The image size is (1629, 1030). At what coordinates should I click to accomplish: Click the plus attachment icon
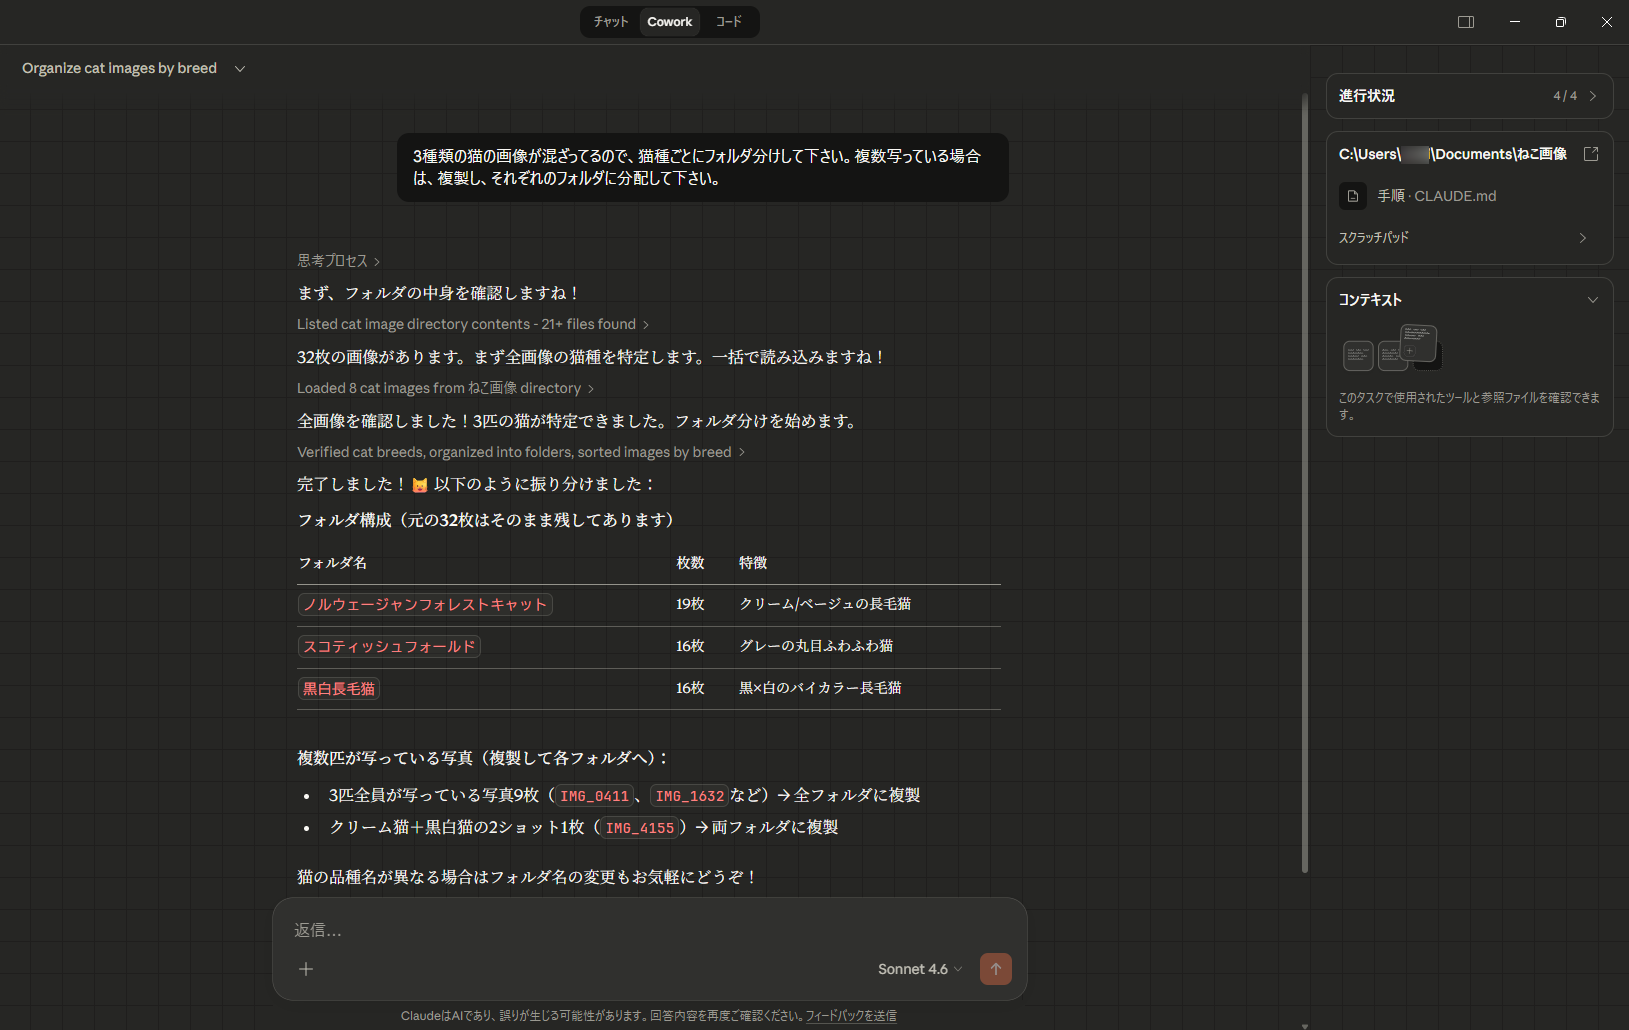pyautogui.click(x=306, y=969)
